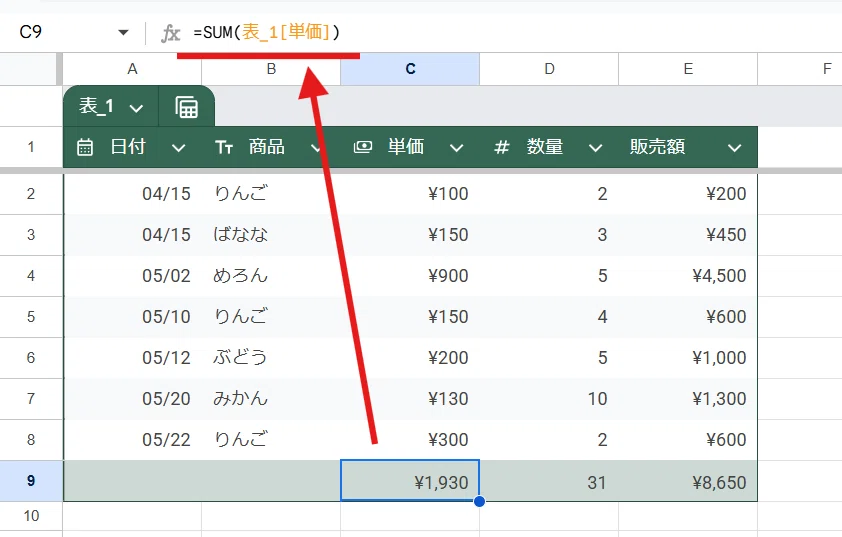The height and width of the screenshot is (537, 842).
Task: Select the ¥900 unit price cell
Action: point(410,276)
